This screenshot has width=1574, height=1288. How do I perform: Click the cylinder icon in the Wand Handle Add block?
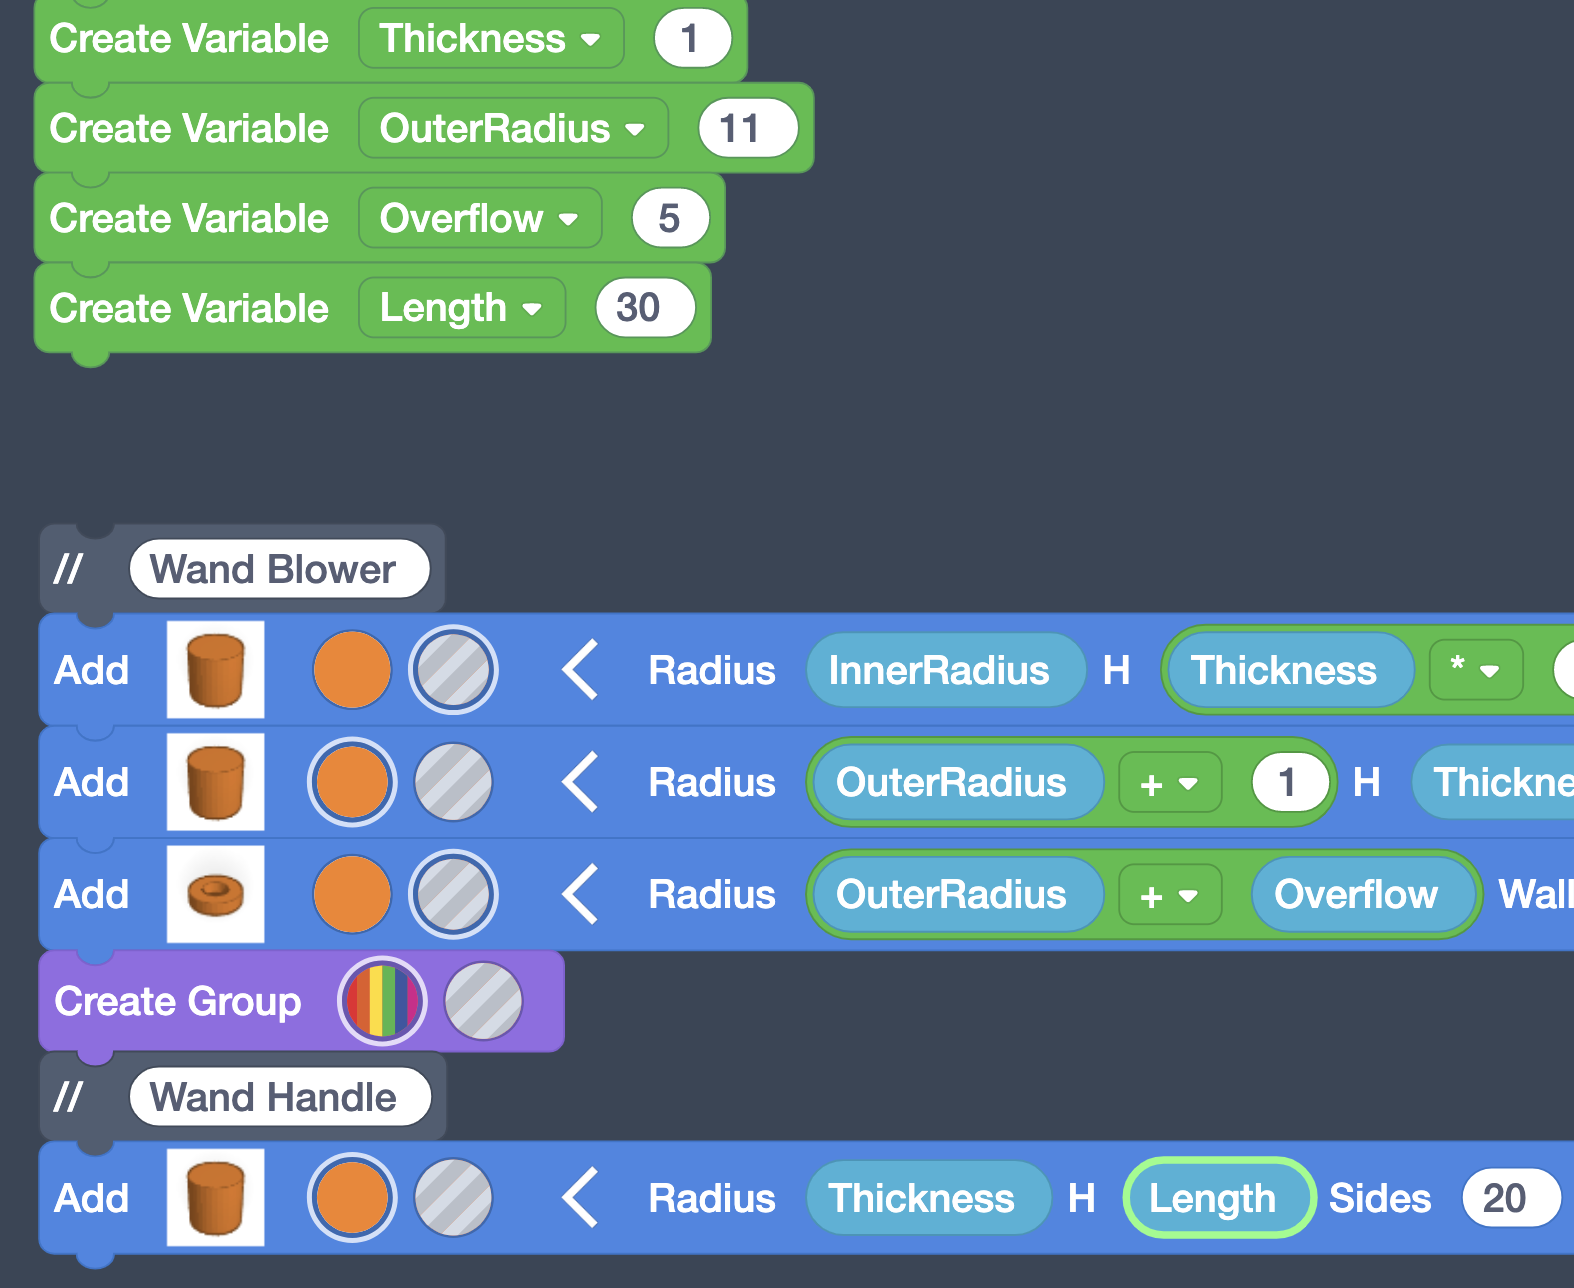(x=215, y=1197)
